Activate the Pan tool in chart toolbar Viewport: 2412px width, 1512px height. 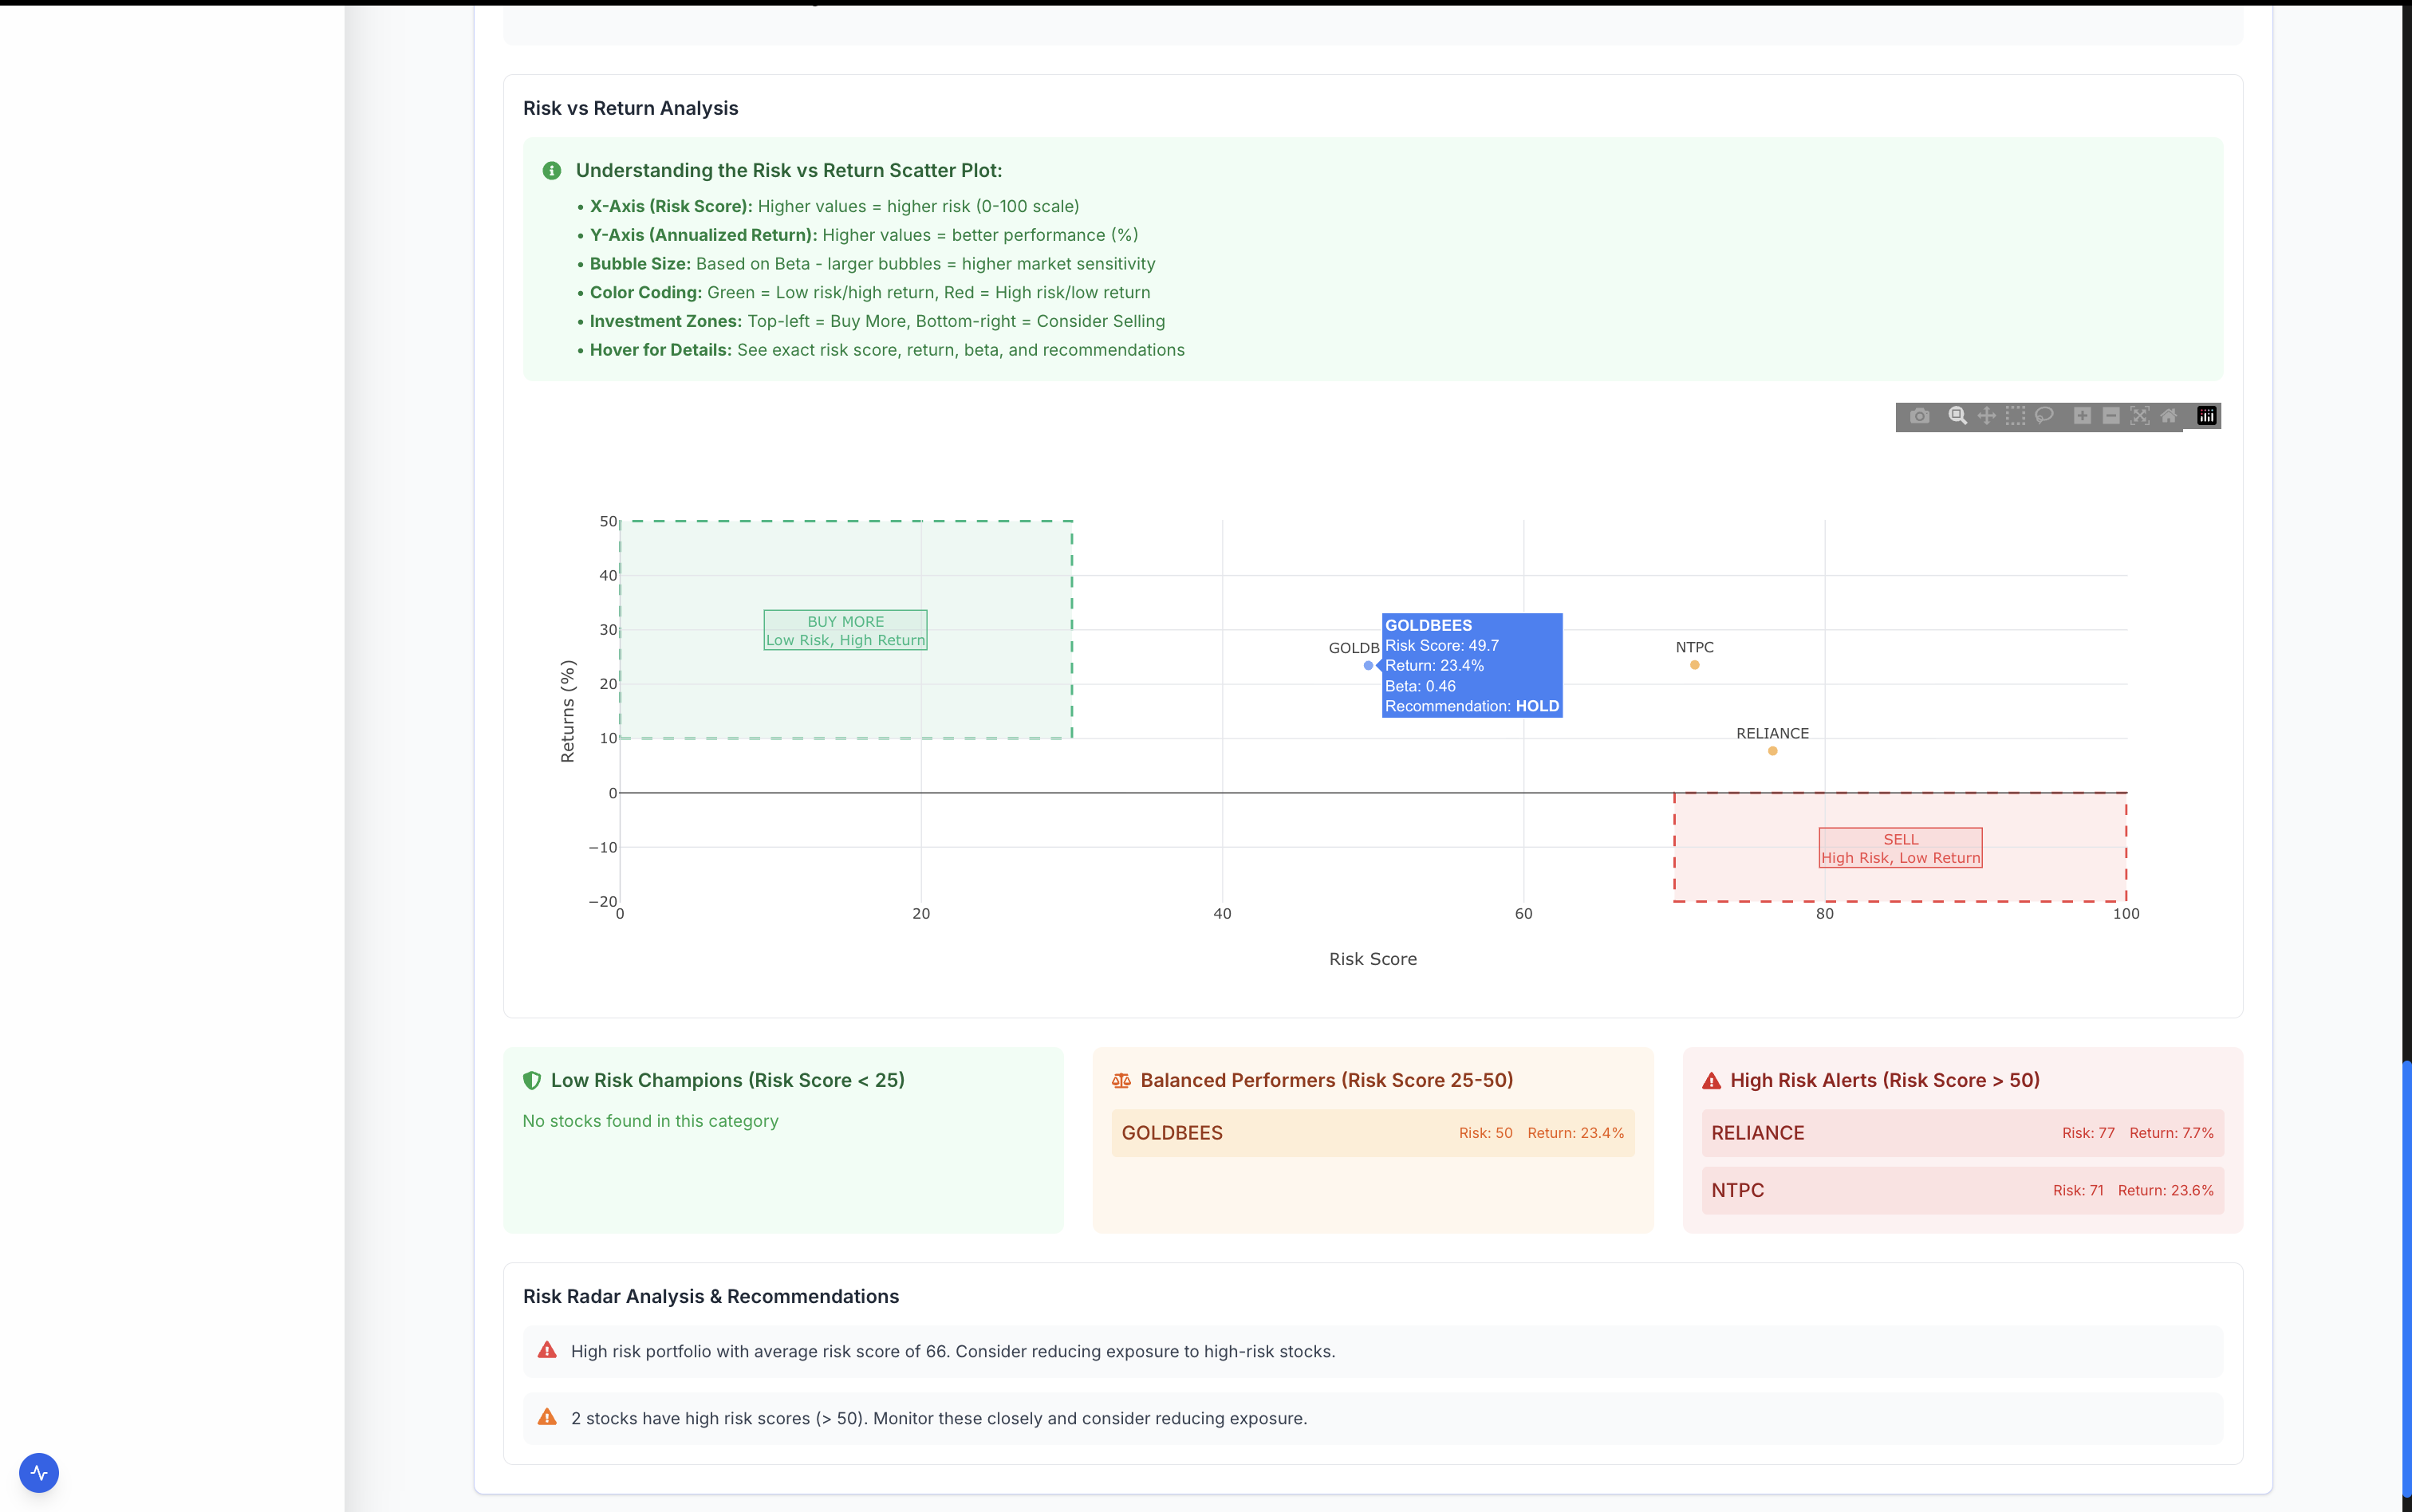[1986, 416]
